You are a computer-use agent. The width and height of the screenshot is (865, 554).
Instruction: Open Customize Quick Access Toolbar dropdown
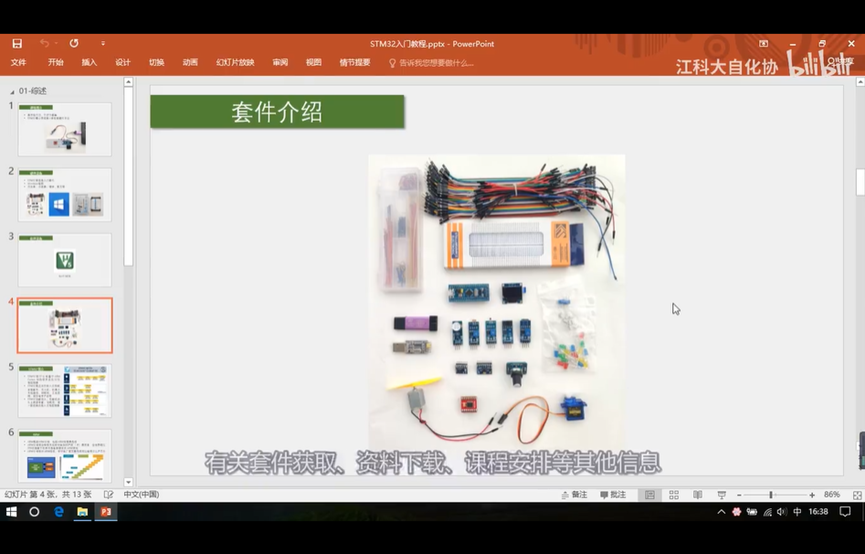point(103,43)
